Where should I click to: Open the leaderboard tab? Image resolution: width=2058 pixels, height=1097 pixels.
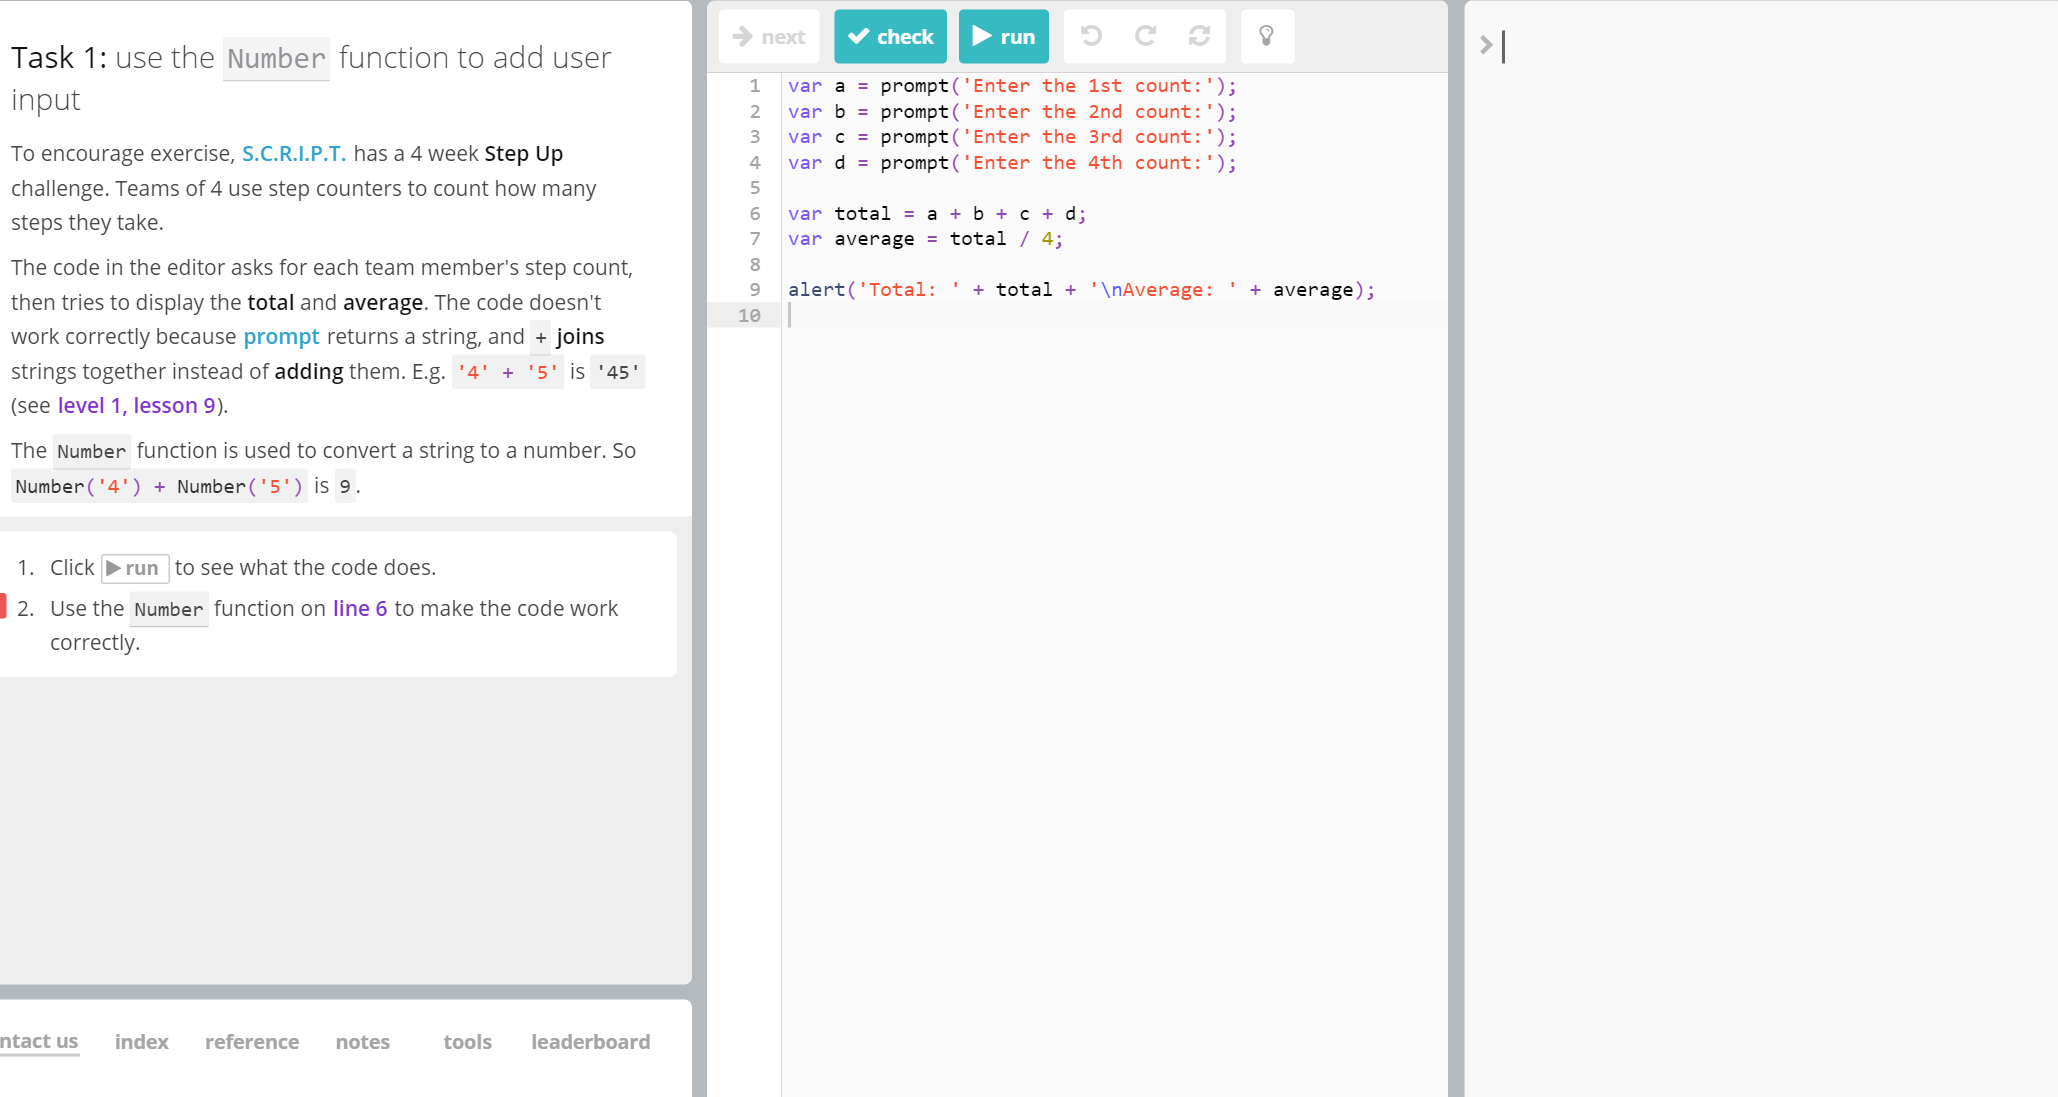point(590,1042)
